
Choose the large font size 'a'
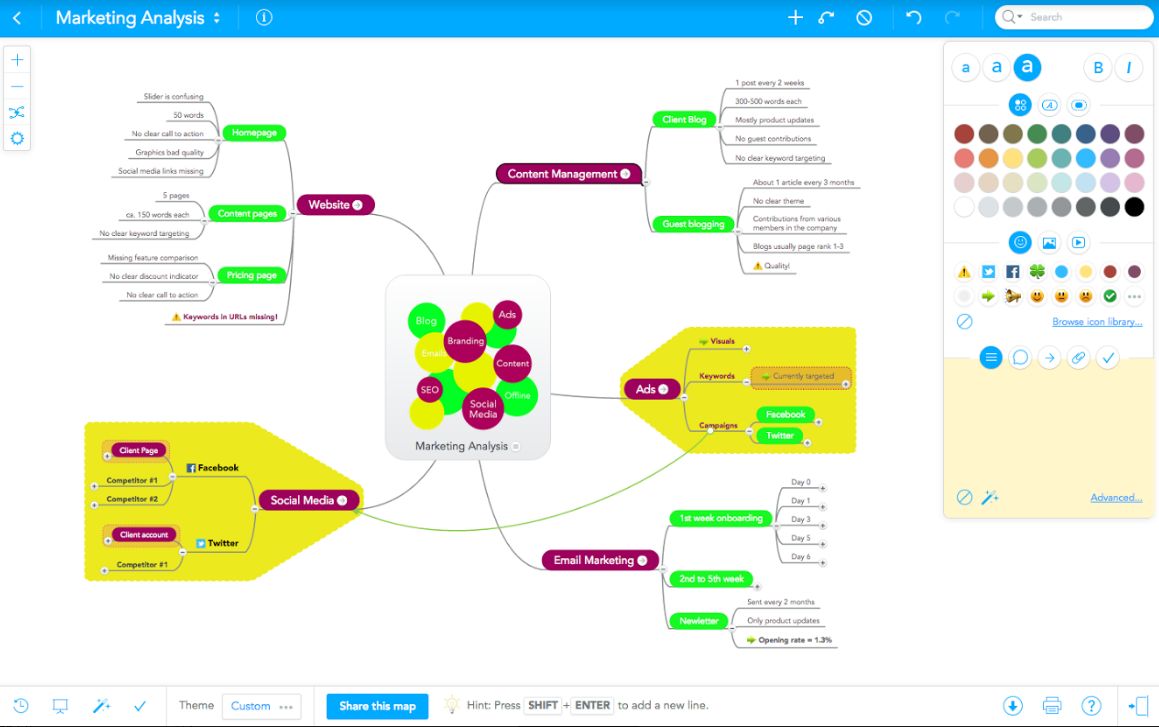pos(1027,67)
